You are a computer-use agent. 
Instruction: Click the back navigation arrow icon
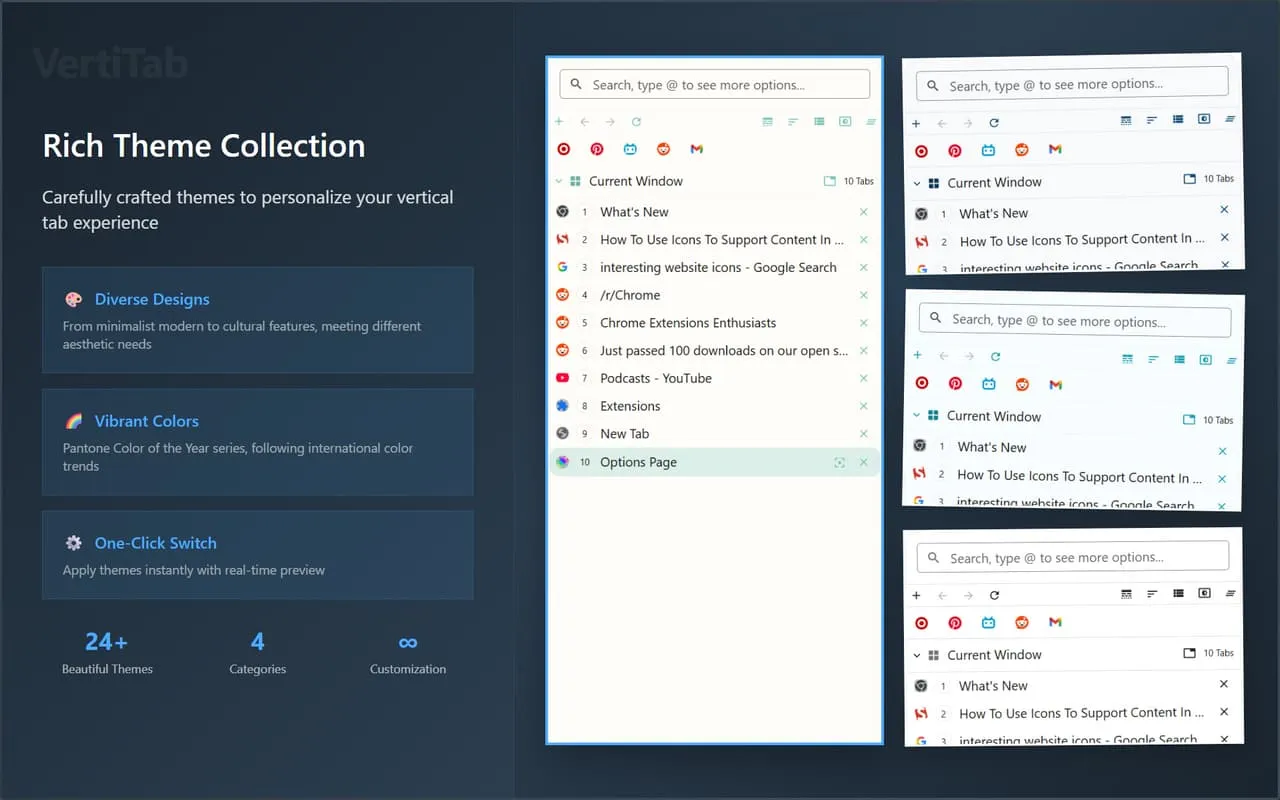(585, 121)
